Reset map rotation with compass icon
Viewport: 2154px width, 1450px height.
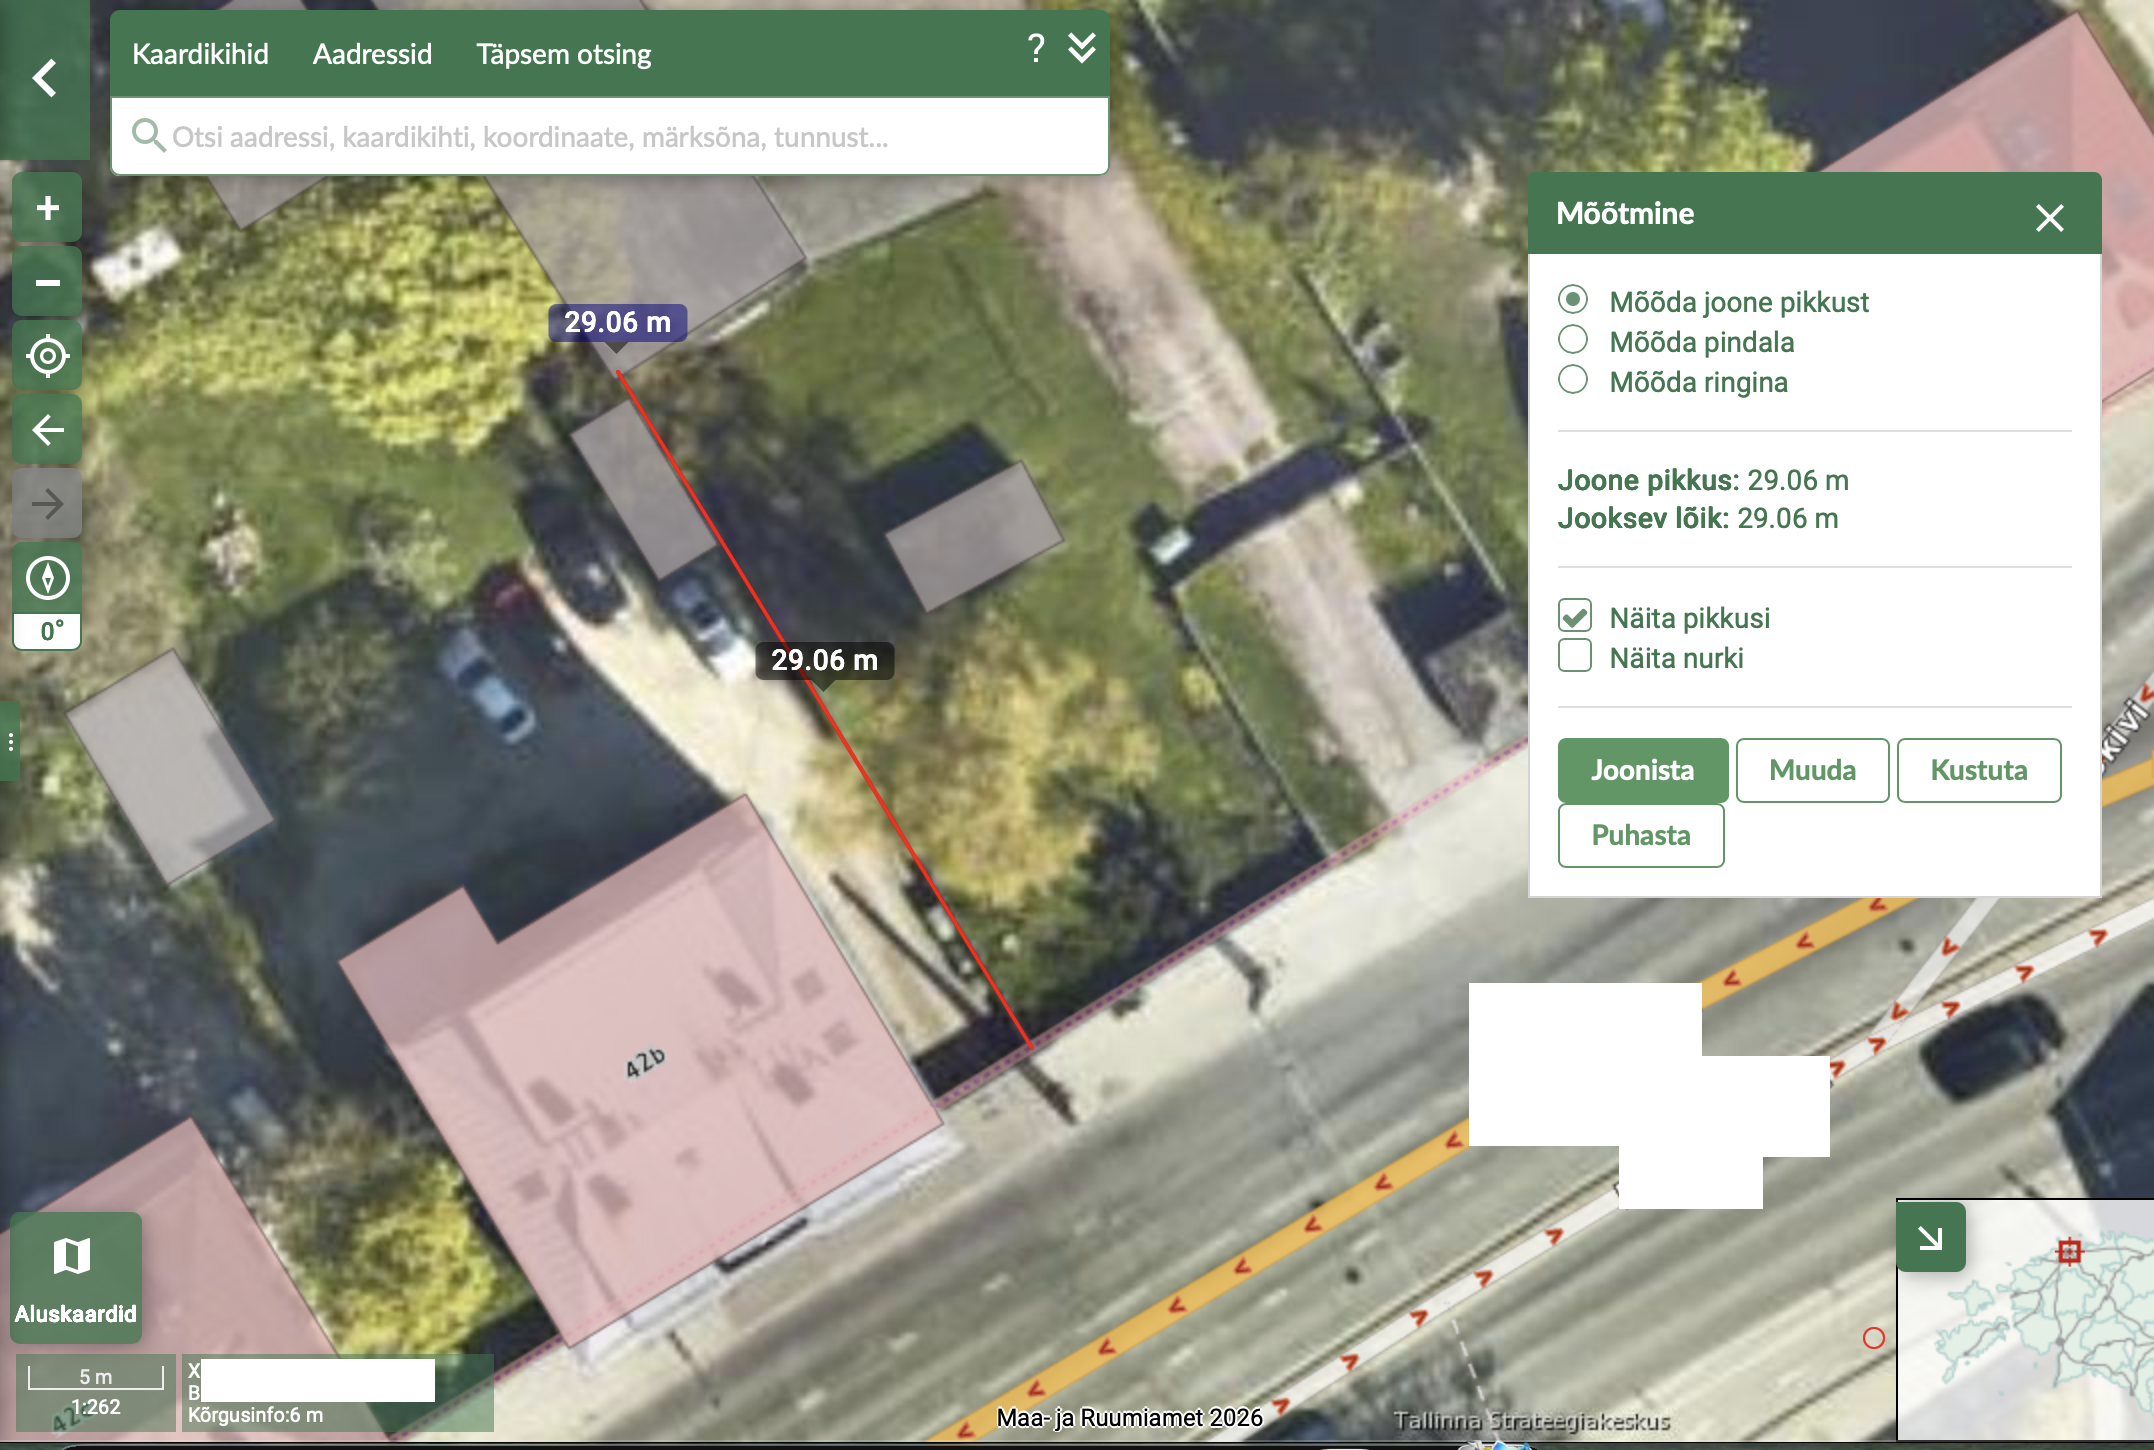coord(47,578)
